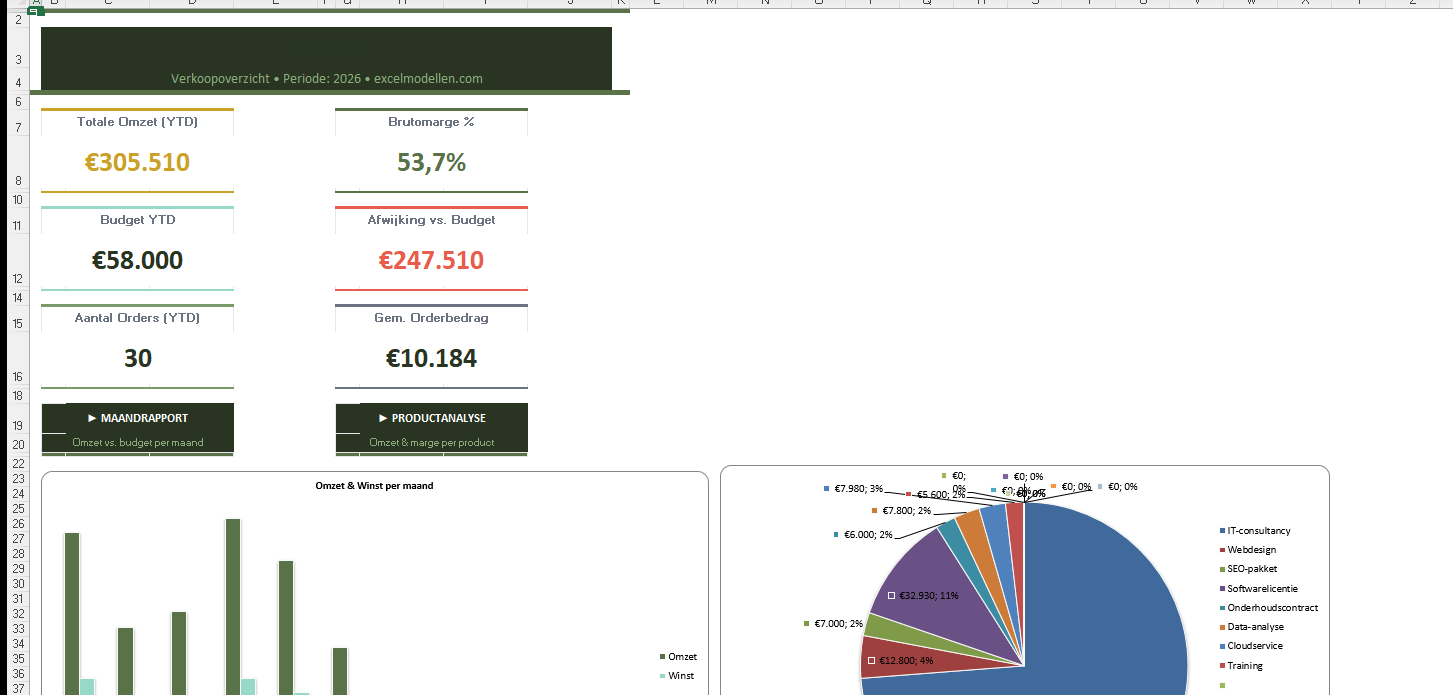Click the header subtitle with excelmodellen.com
The image size is (1453, 695).
coord(326,78)
